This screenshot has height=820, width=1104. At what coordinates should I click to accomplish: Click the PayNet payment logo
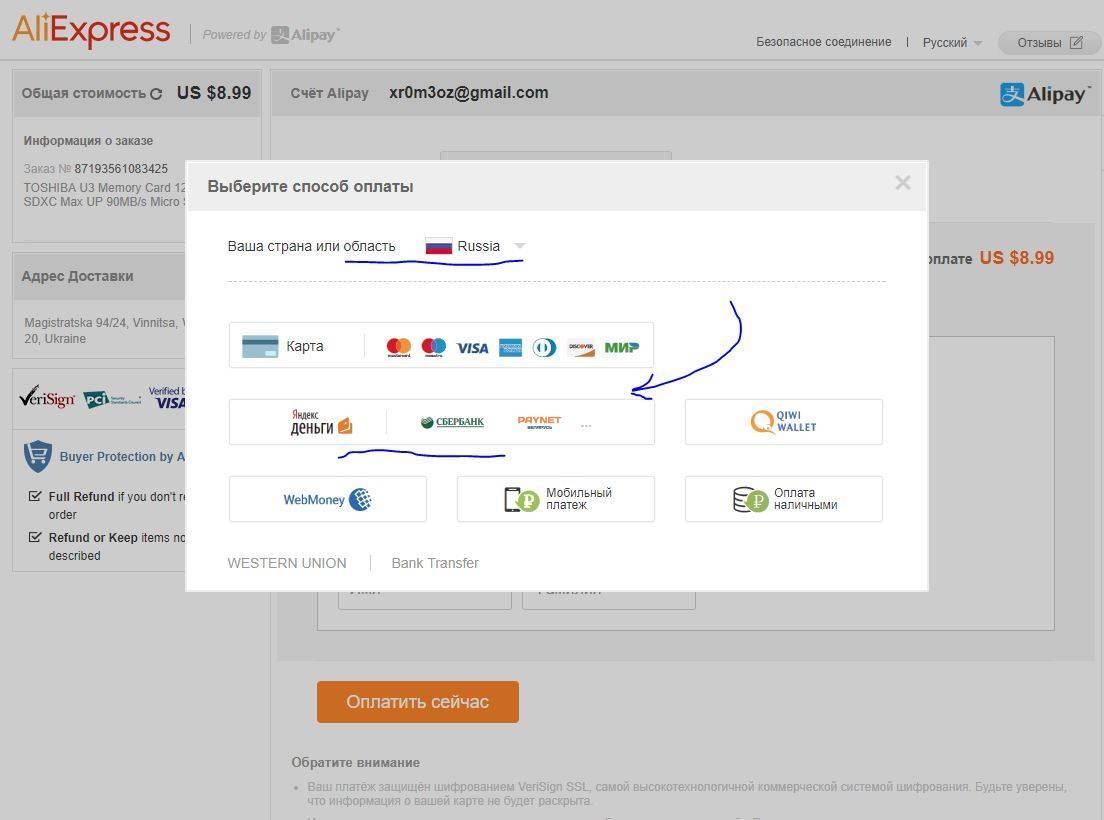click(x=539, y=422)
